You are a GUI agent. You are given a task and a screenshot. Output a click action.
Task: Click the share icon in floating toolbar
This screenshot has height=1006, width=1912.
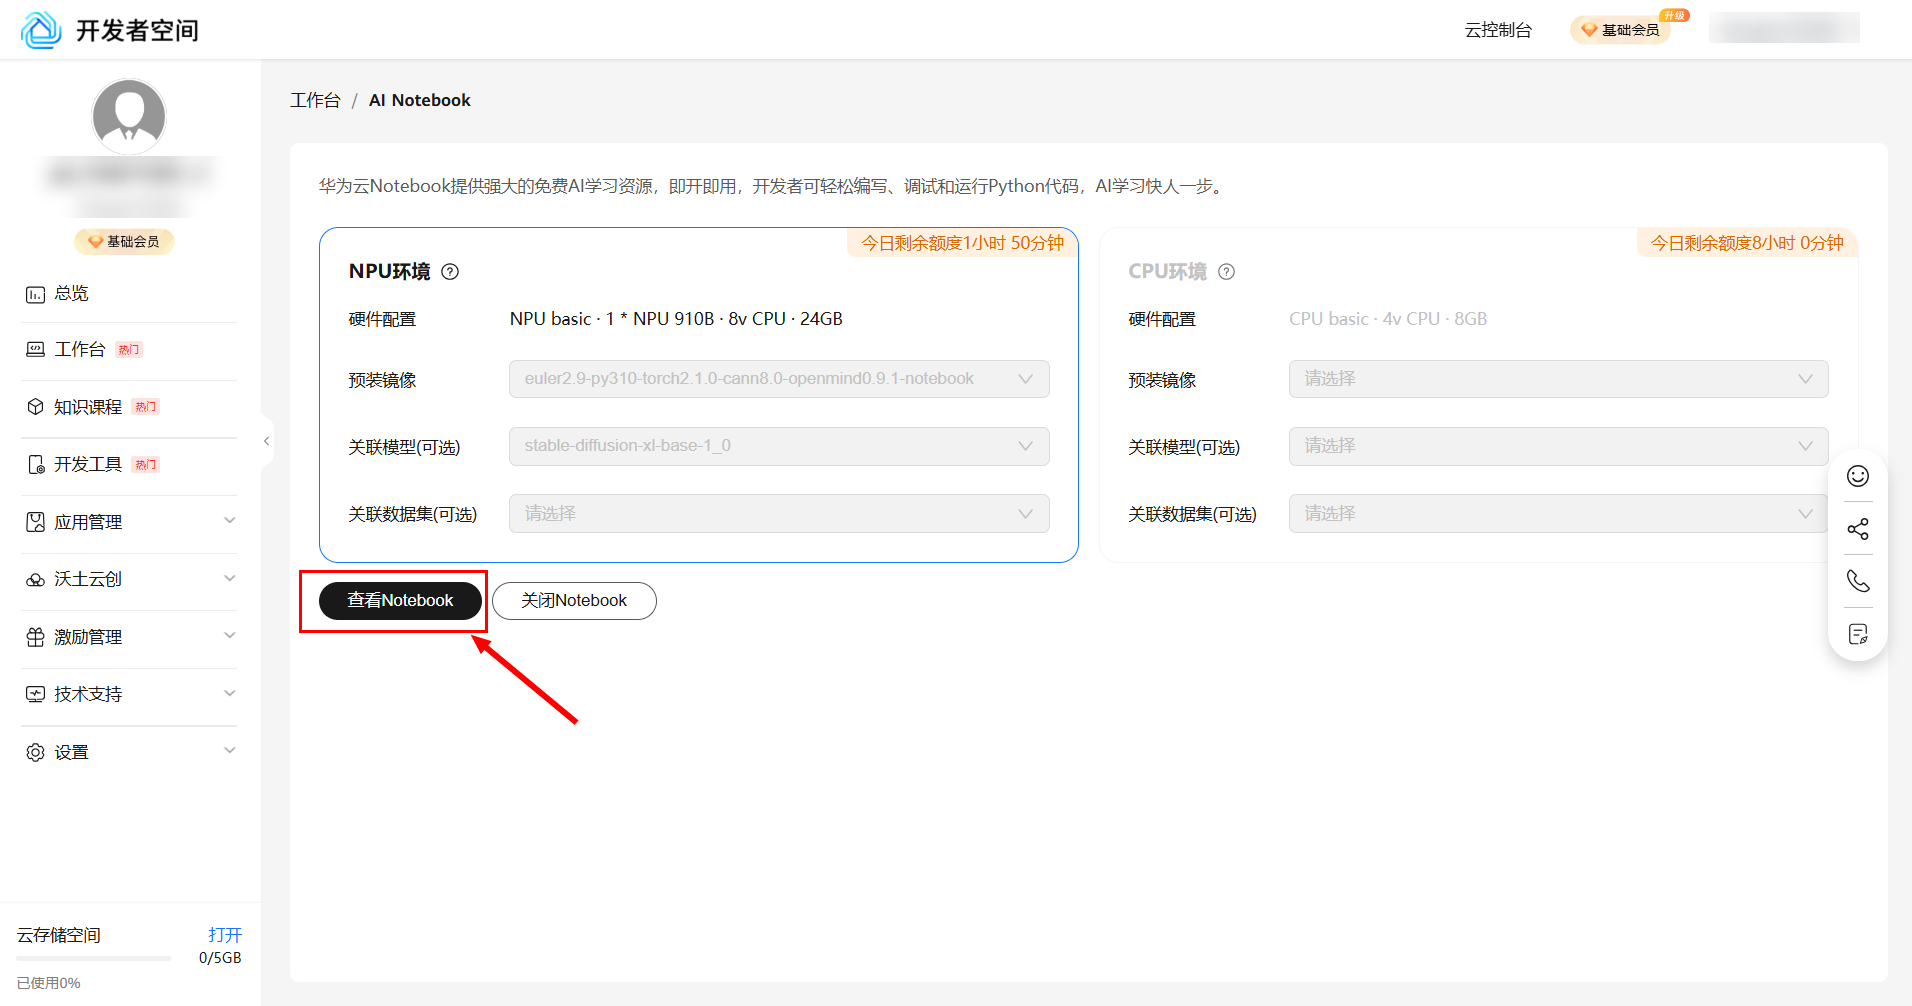1858,529
